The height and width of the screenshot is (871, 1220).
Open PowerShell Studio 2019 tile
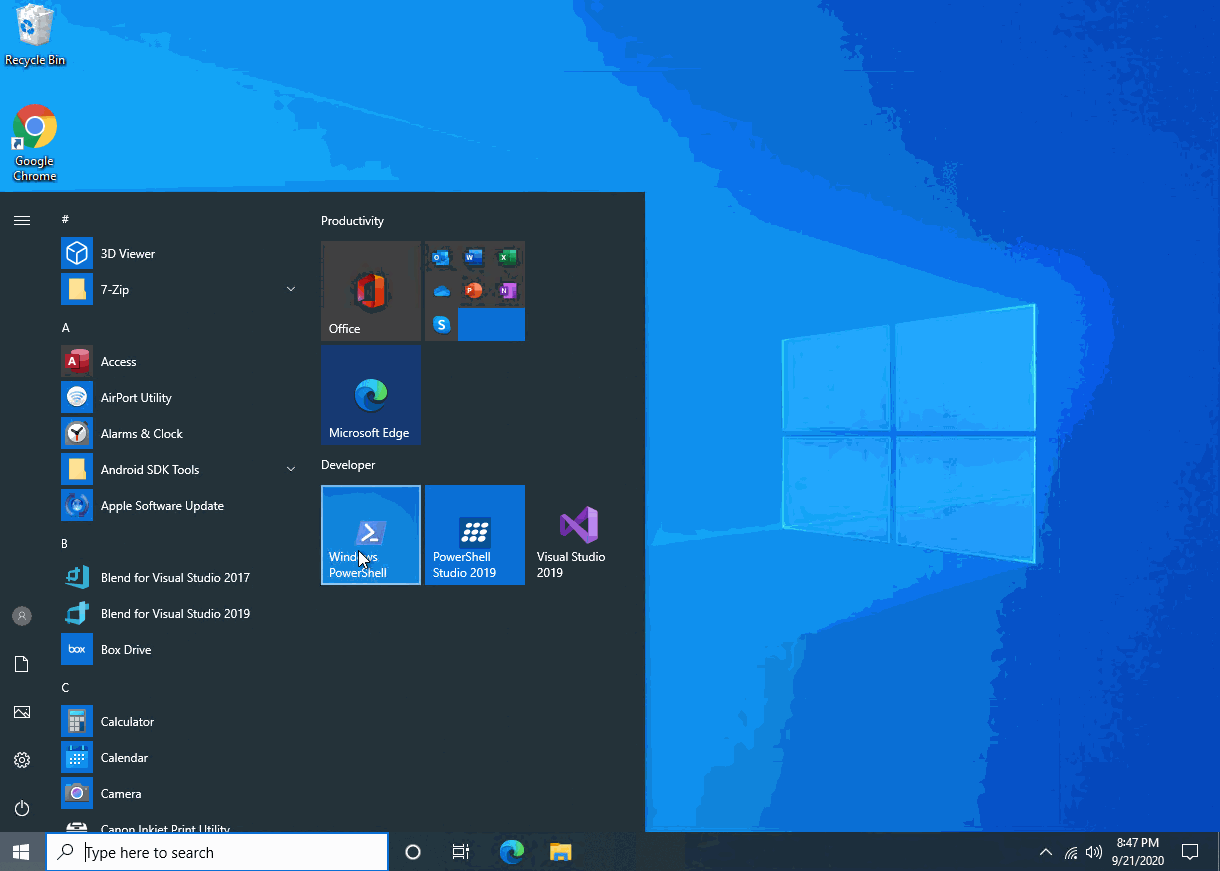[475, 535]
